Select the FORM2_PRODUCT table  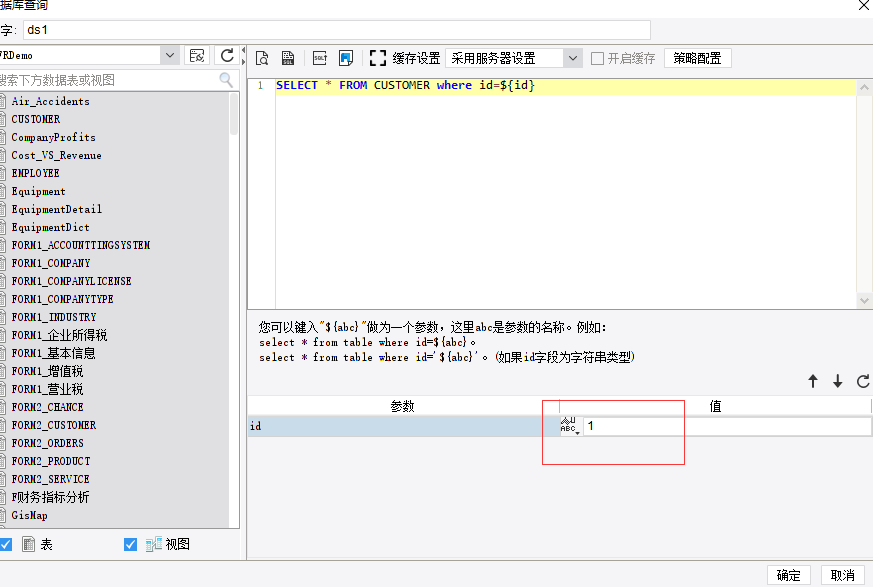coord(51,461)
